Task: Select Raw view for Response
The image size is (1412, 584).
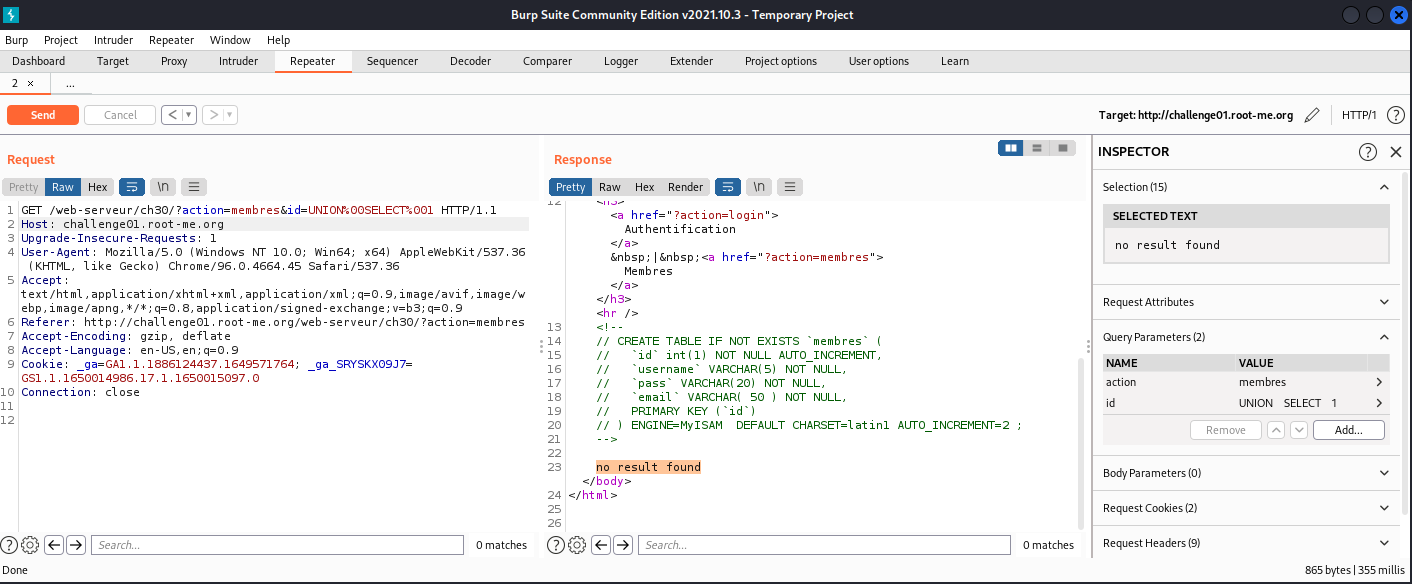Action: tap(610, 187)
